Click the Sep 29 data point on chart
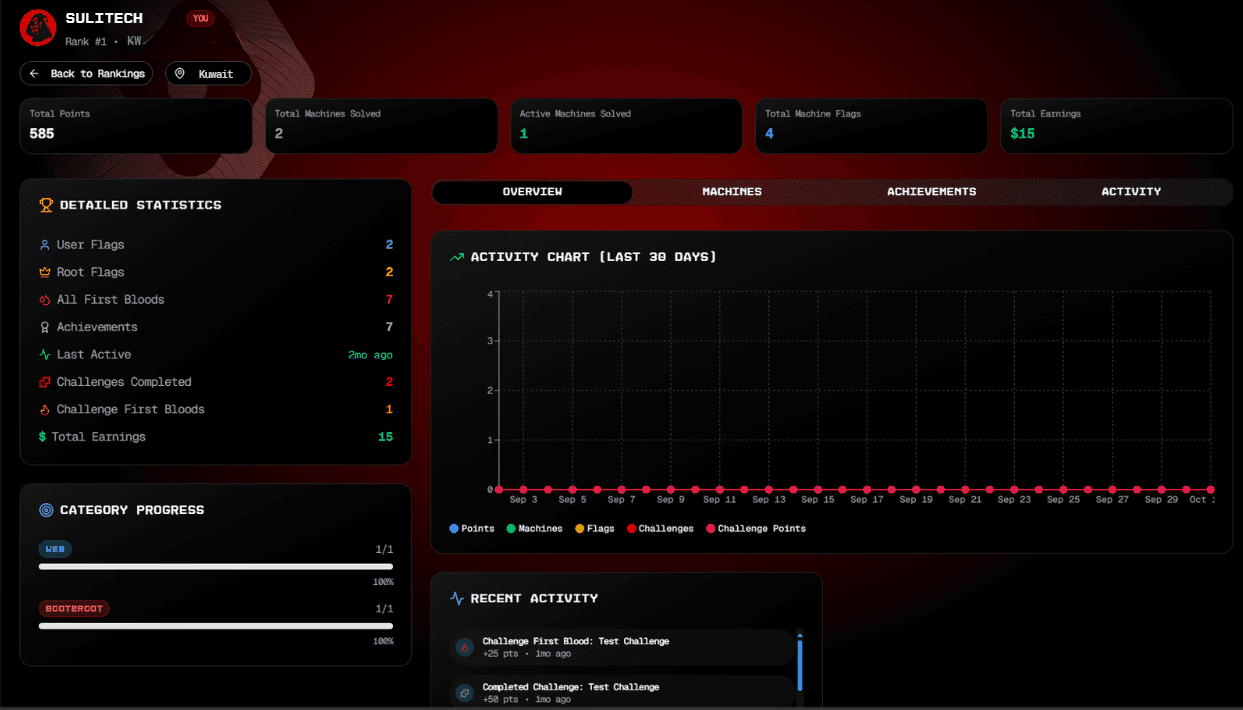1243x710 pixels. pyautogui.click(x=1161, y=490)
